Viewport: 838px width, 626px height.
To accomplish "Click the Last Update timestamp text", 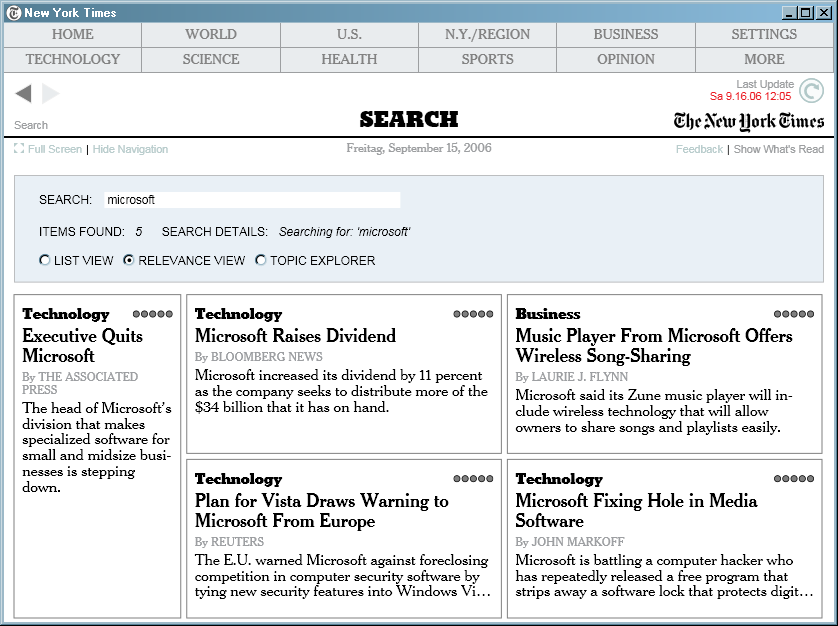I will click(x=750, y=96).
